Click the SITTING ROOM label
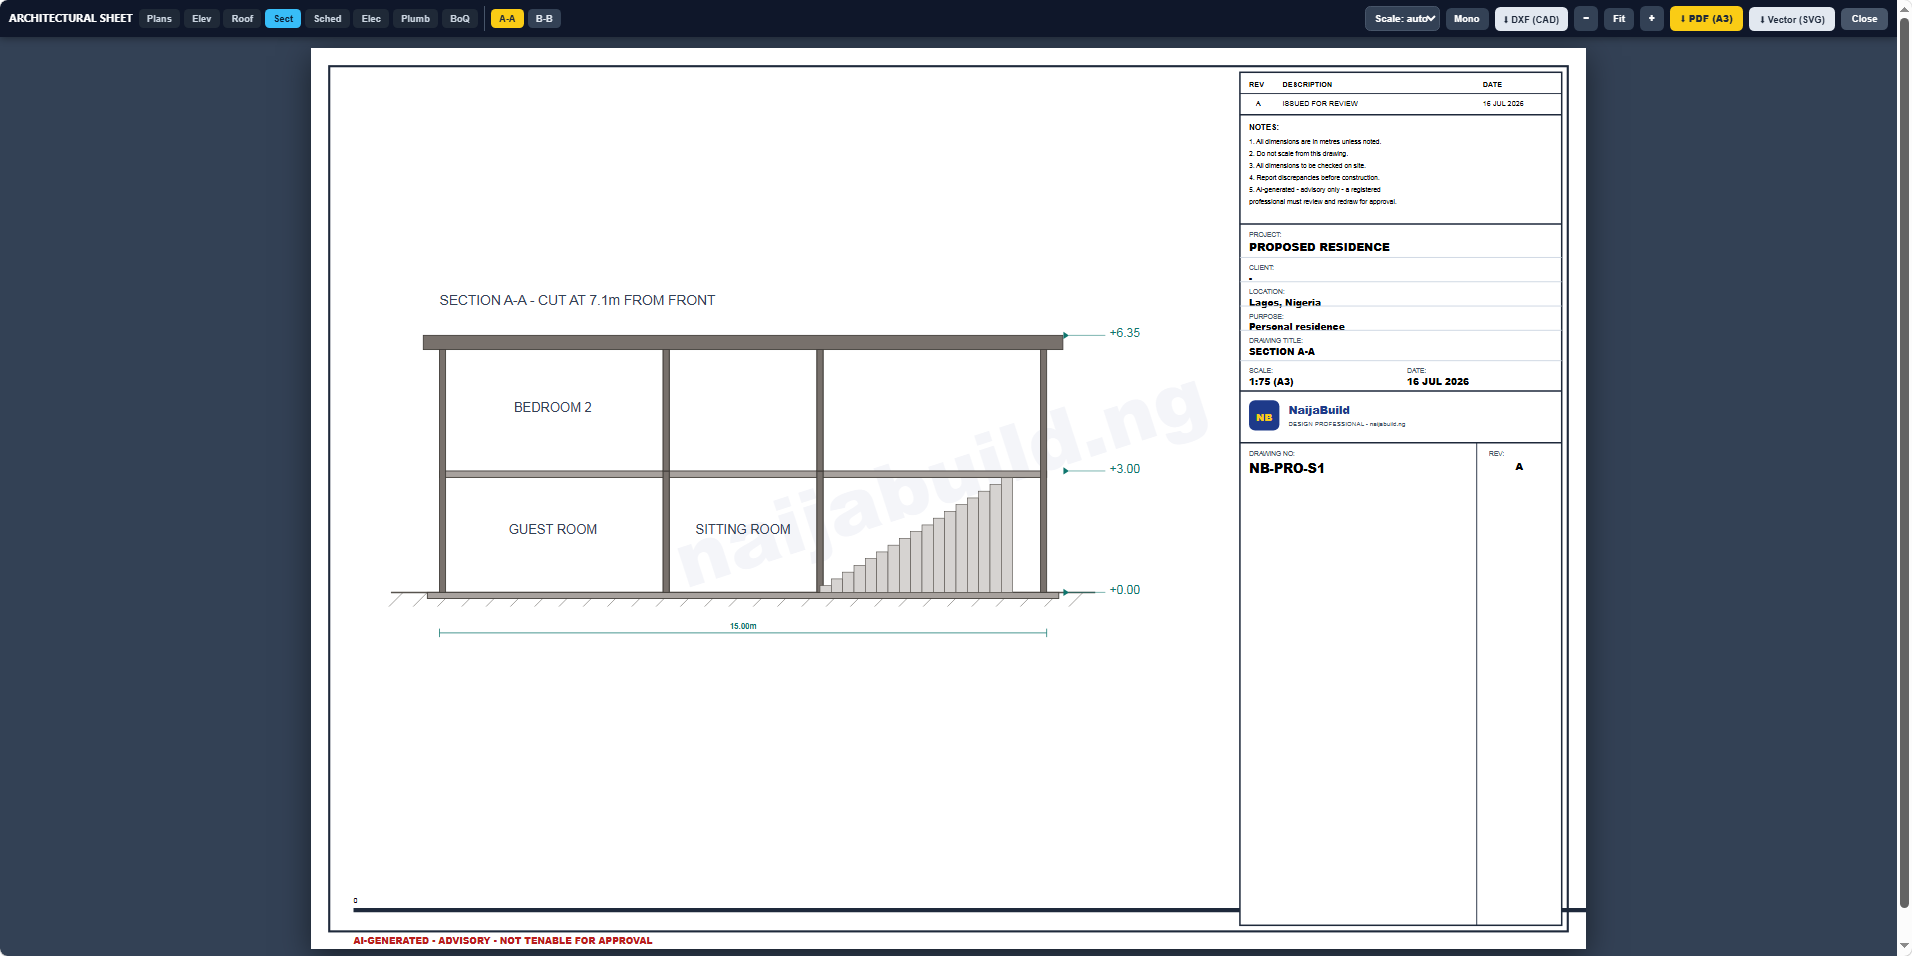 [x=743, y=530]
